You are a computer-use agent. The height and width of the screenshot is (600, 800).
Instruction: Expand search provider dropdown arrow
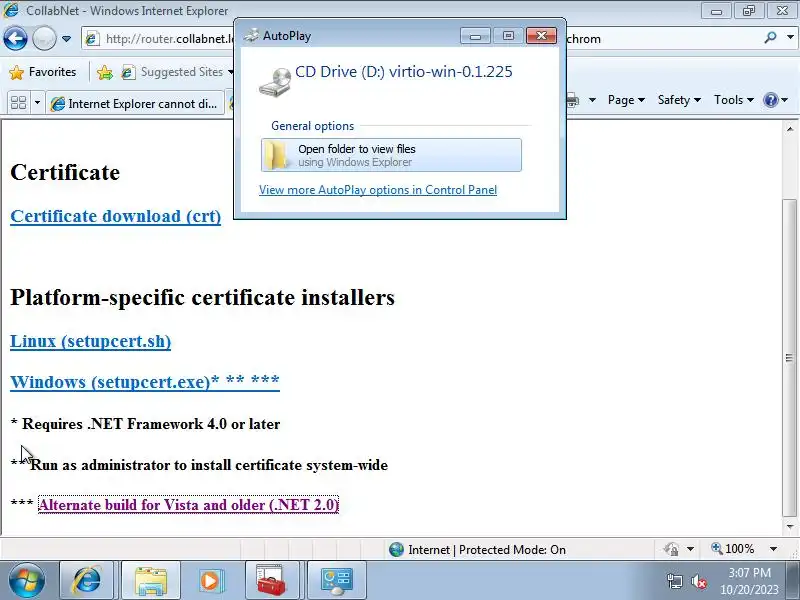tap(790, 38)
